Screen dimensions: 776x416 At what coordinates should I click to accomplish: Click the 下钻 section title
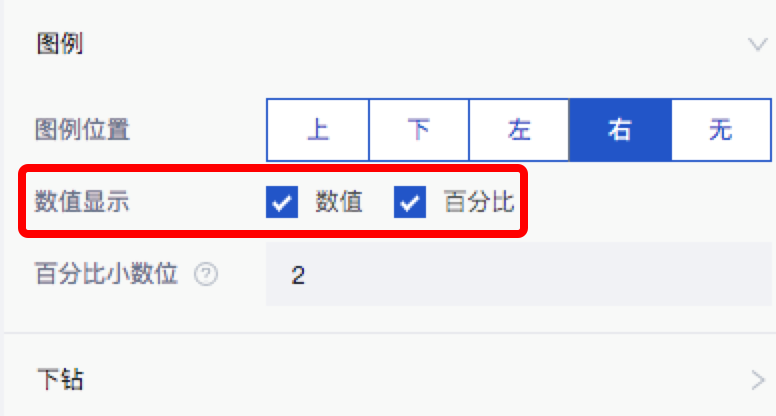(x=60, y=379)
